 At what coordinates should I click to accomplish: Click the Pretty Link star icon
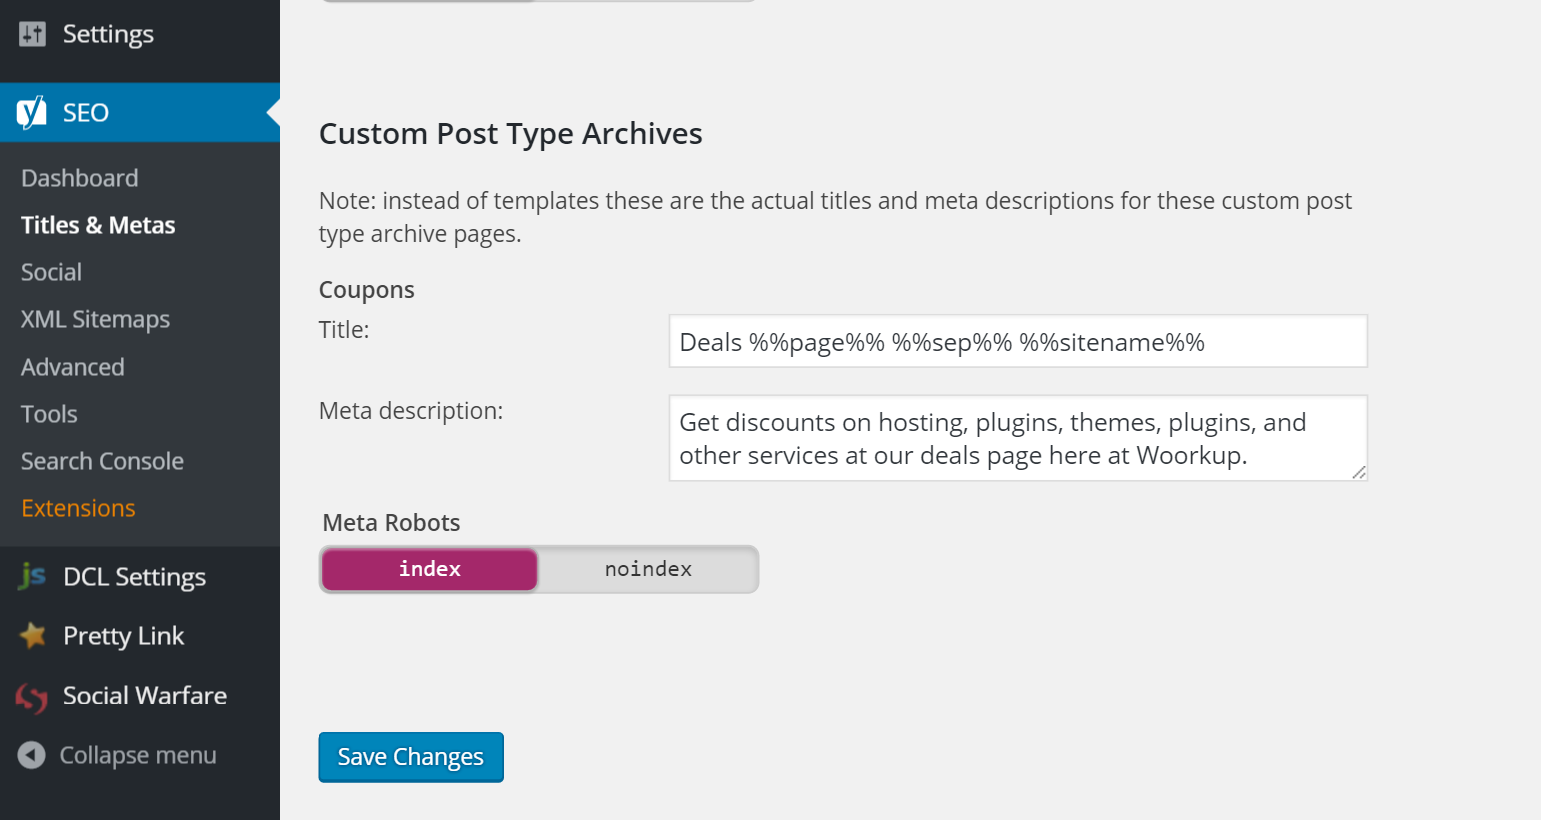(x=33, y=635)
